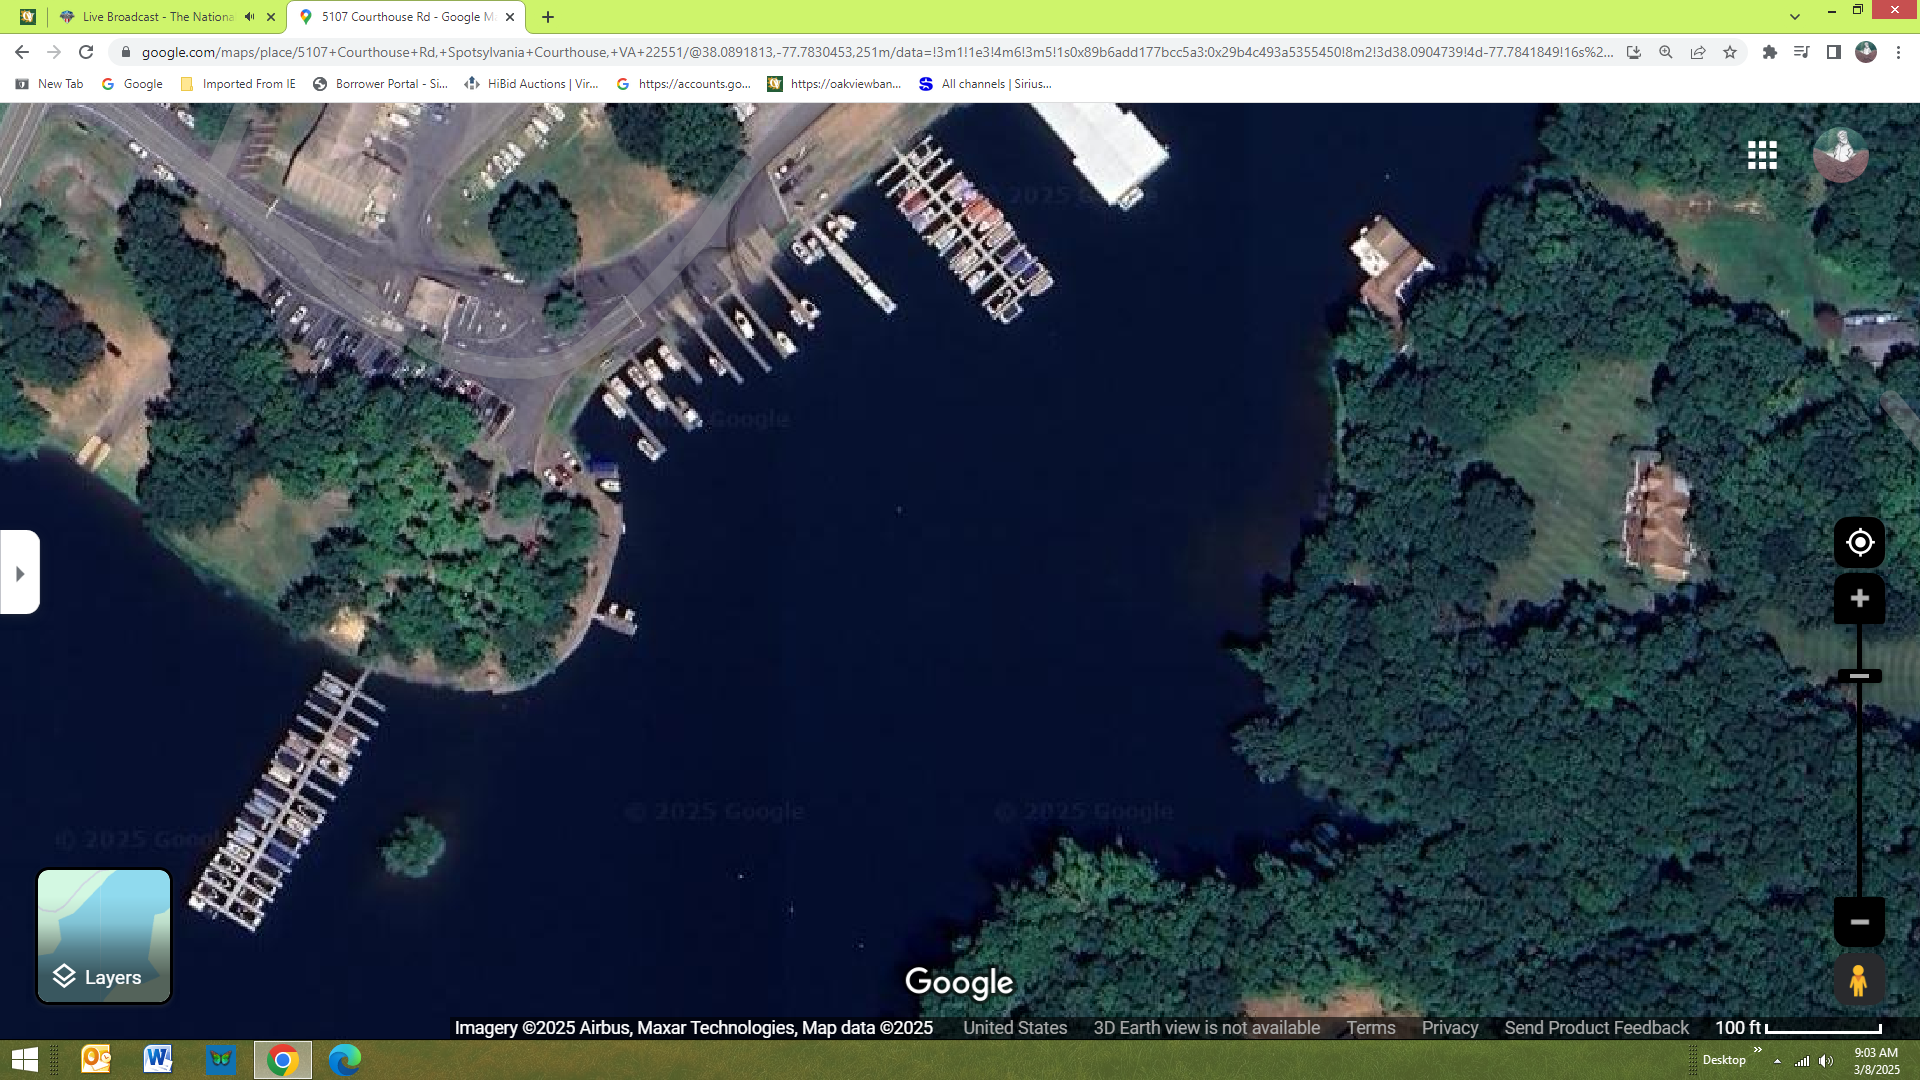Open the Layers map type switcher
The height and width of the screenshot is (1080, 1920).
[x=104, y=936]
